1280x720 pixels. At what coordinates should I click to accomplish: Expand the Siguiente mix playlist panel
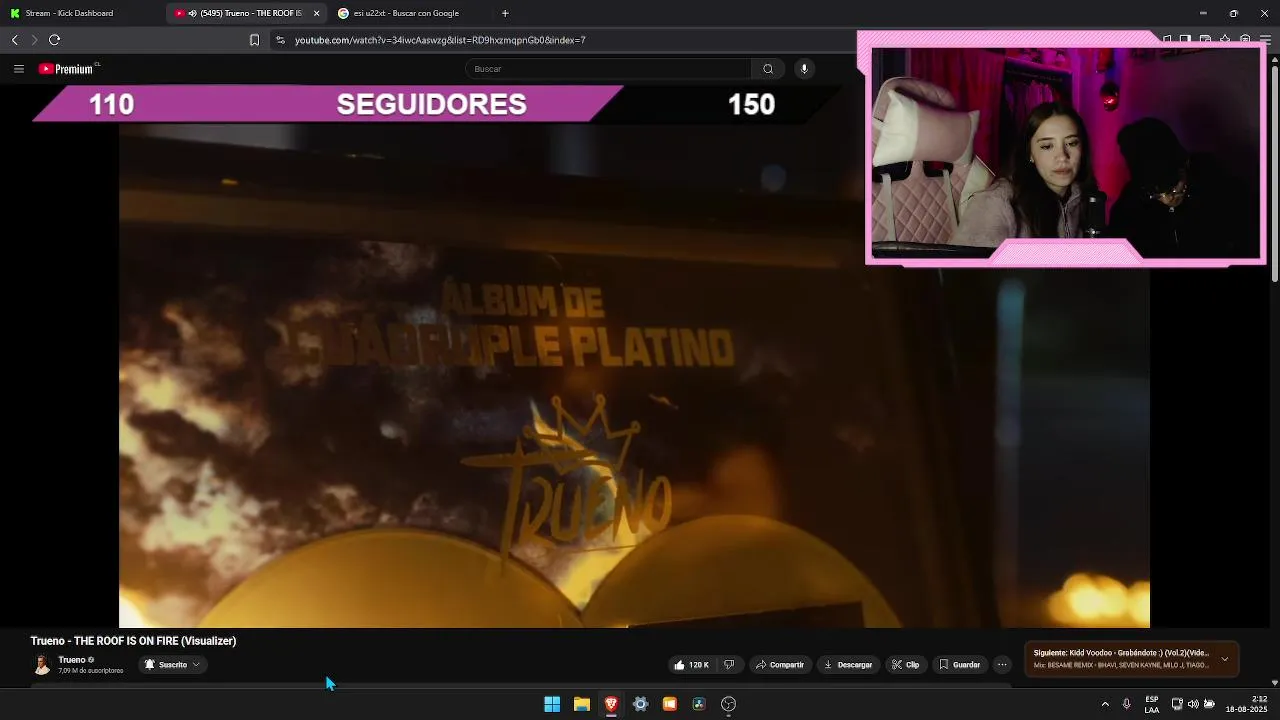click(x=1224, y=659)
